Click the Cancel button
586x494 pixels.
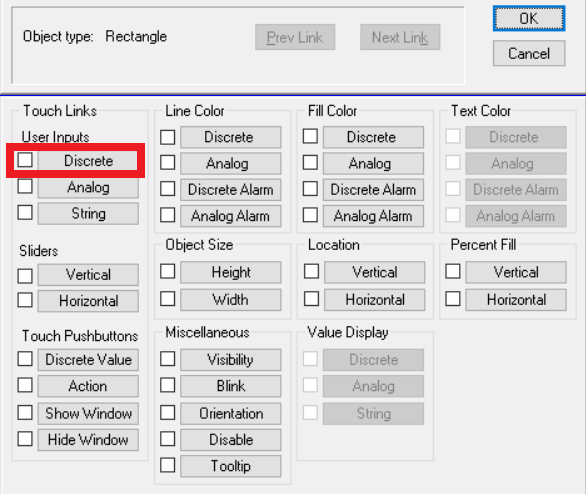click(529, 53)
